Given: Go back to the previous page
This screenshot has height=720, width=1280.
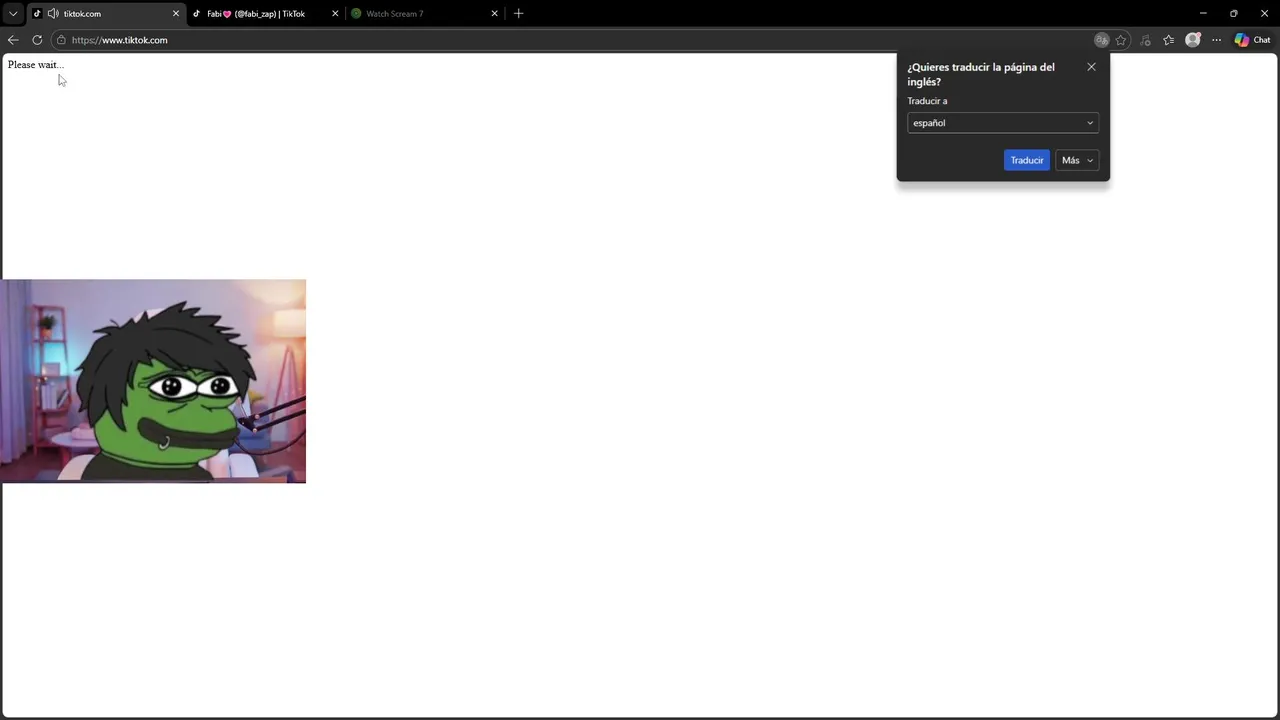Looking at the screenshot, I should (x=13, y=40).
